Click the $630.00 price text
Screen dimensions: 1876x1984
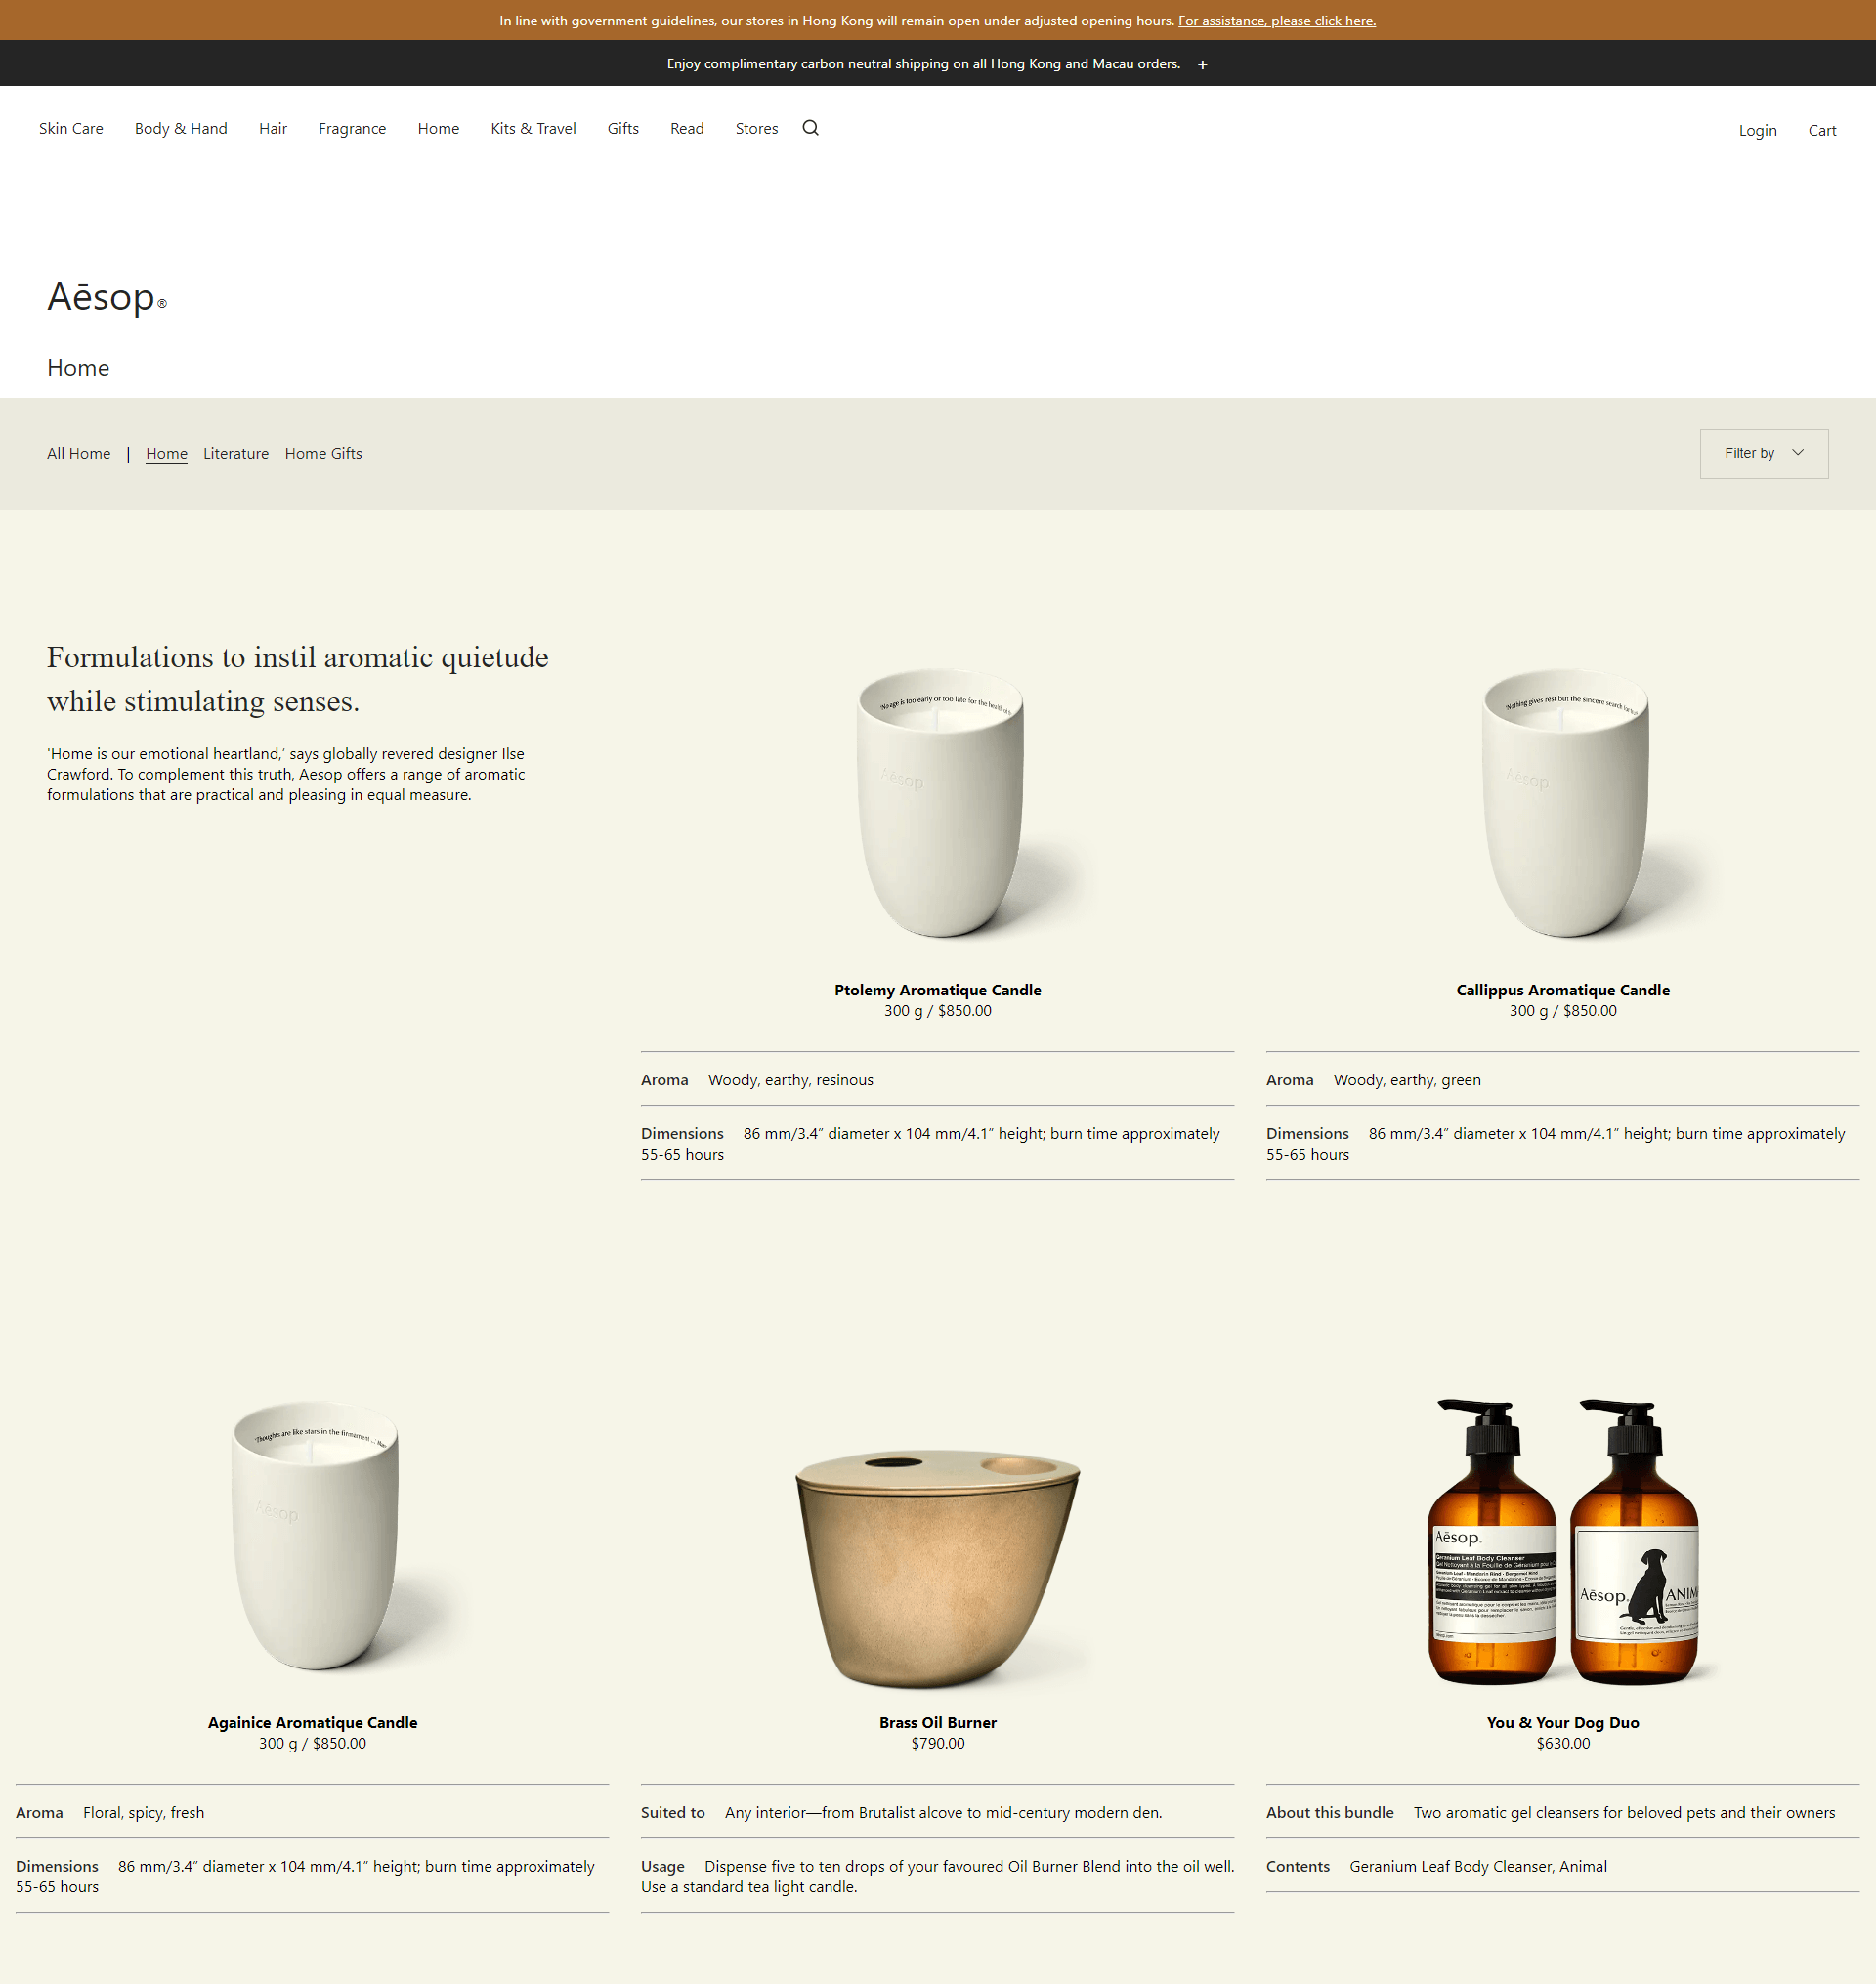[x=1563, y=1743]
